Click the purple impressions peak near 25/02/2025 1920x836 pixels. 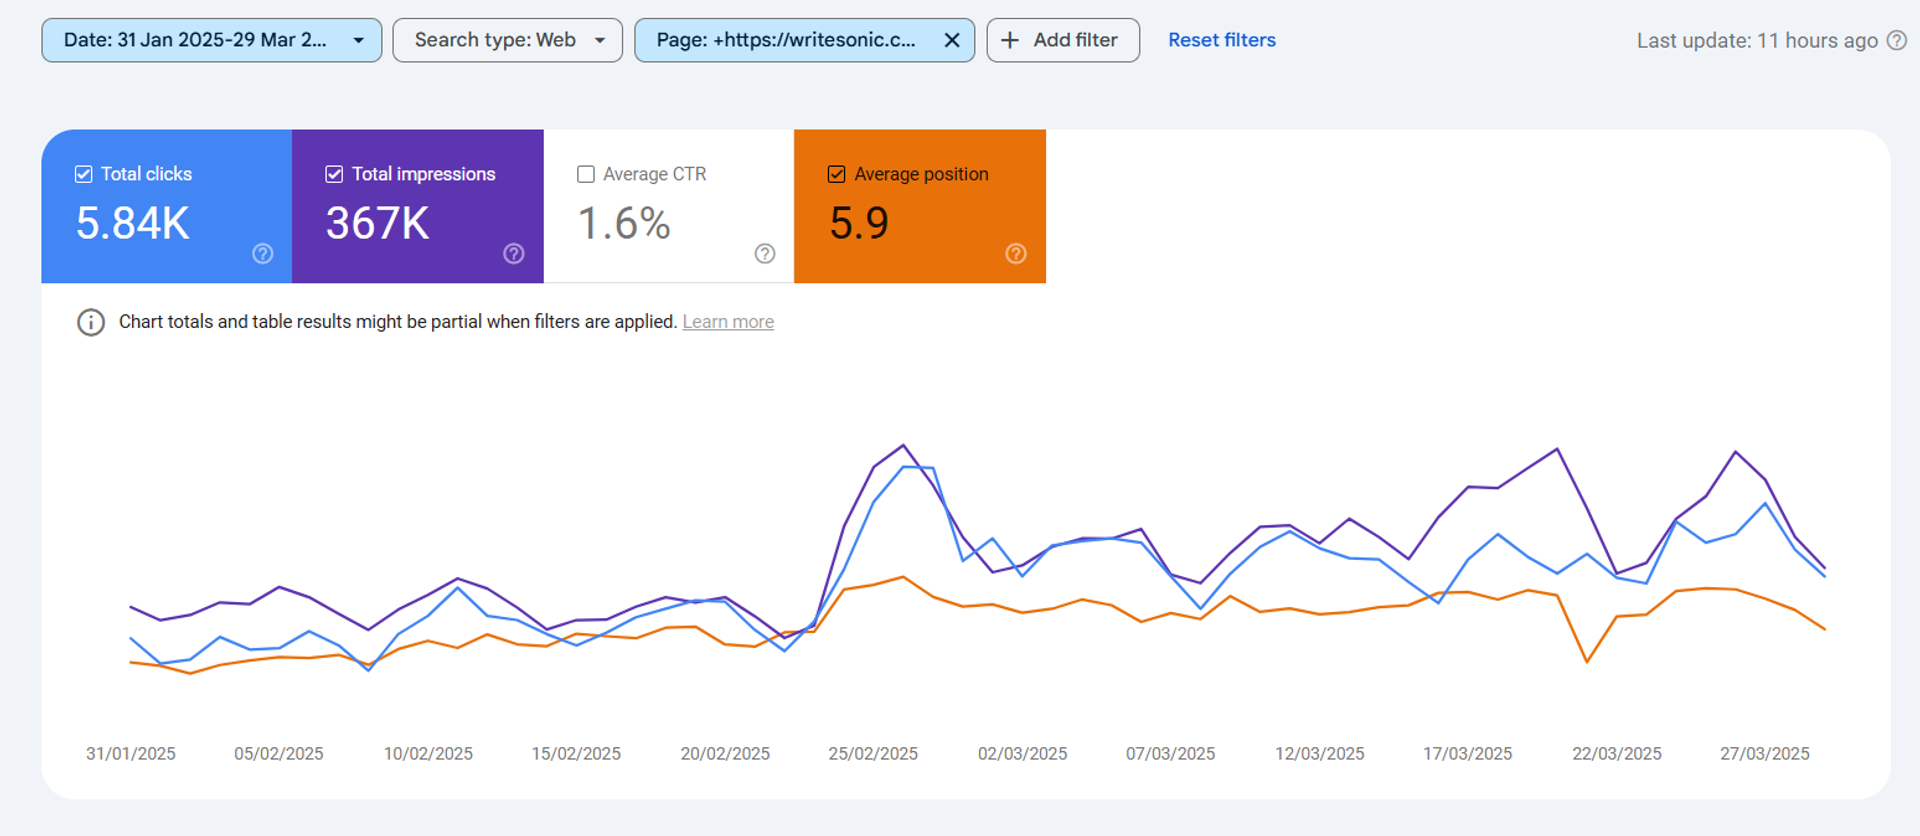903,445
